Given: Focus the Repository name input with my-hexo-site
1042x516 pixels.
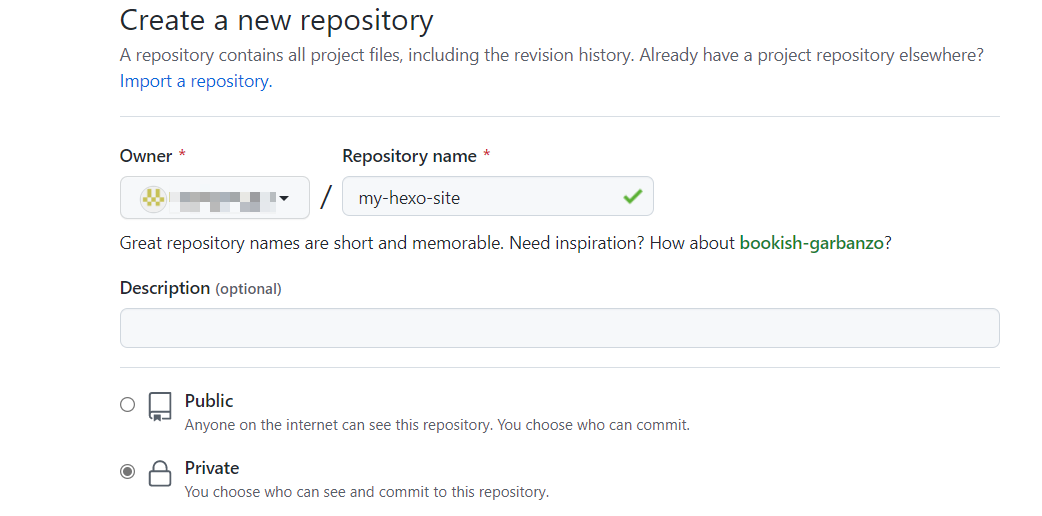Looking at the screenshot, I should (480, 197).
